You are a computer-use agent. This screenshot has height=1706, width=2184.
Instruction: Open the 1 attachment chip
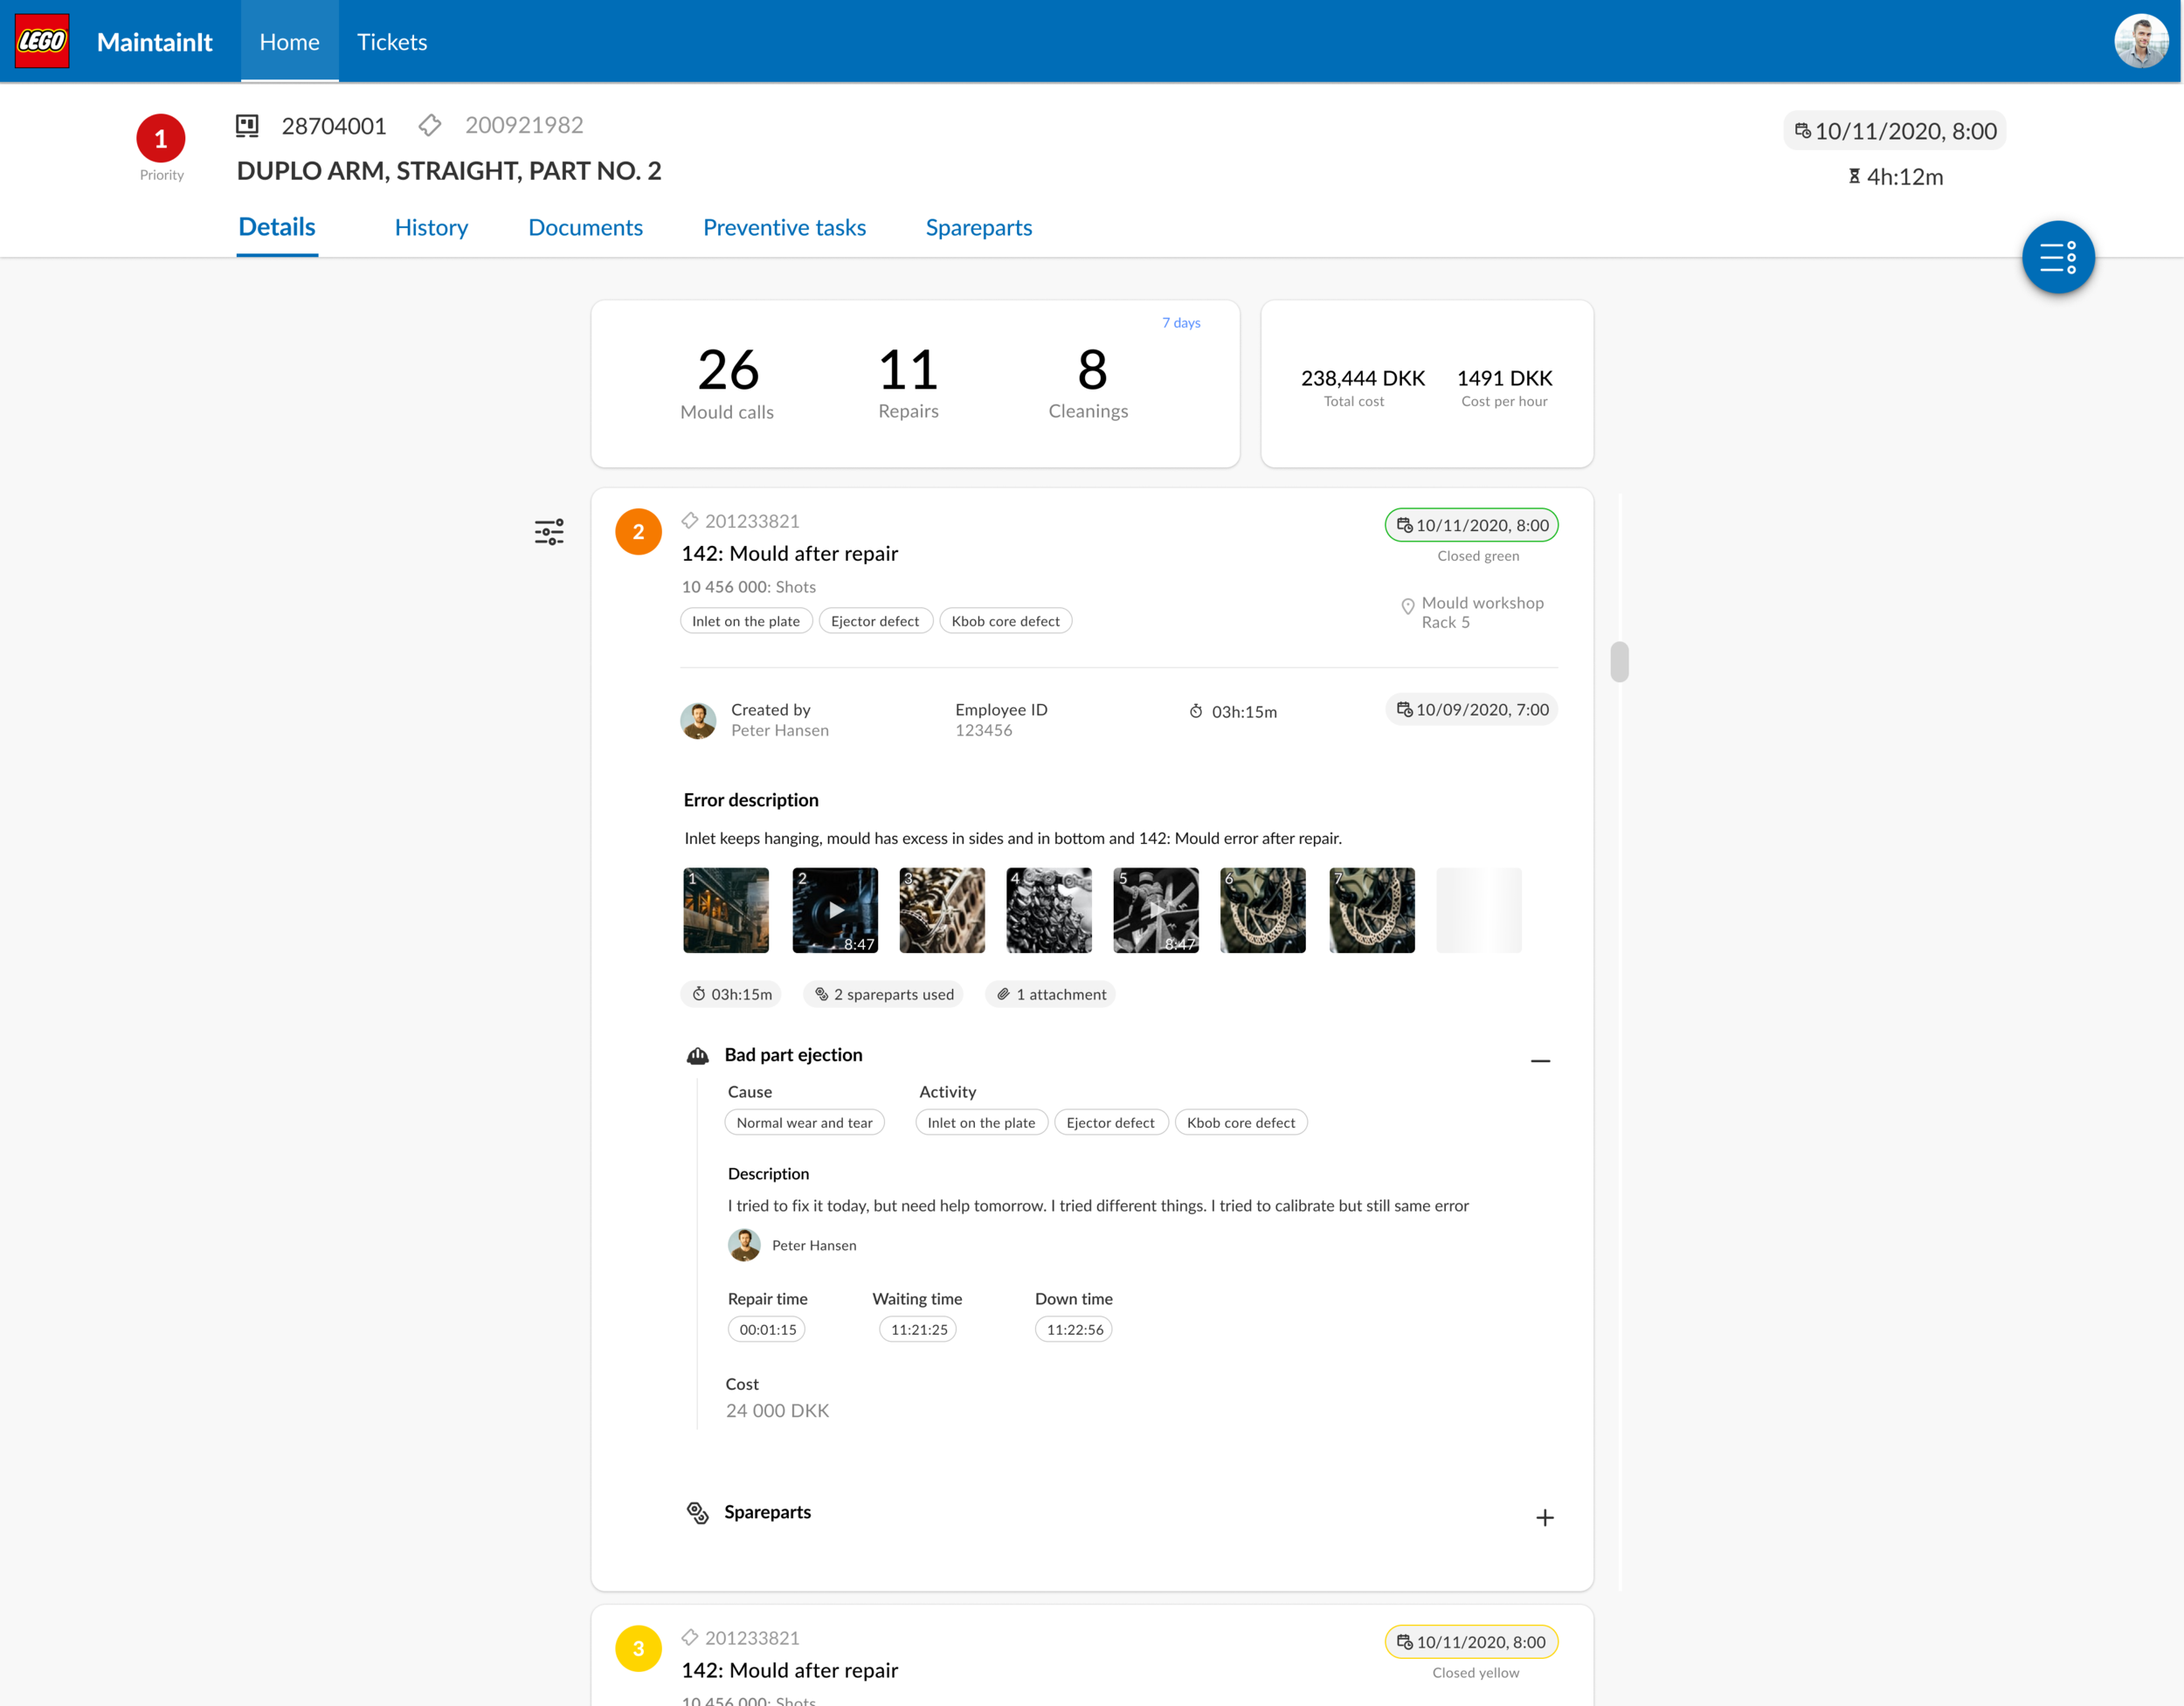[x=1051, y=993]
